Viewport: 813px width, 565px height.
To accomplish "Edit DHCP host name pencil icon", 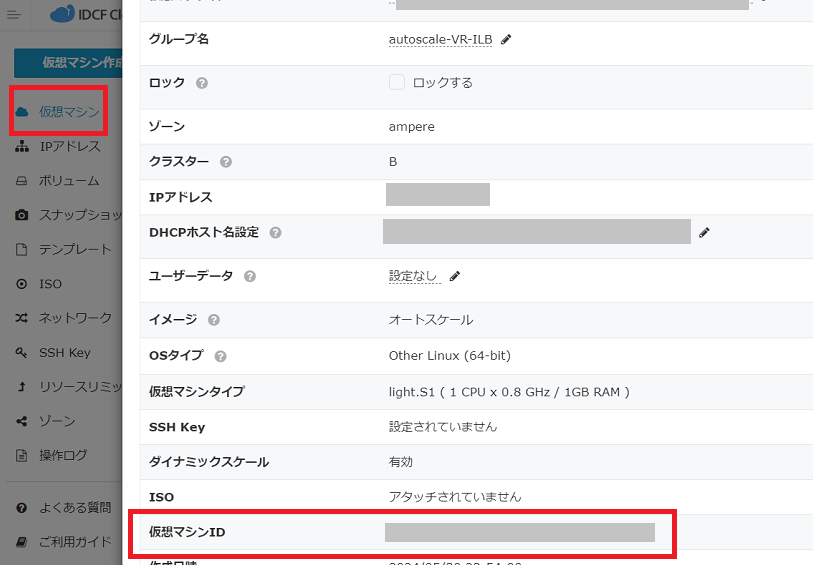I will pos(704,232).
